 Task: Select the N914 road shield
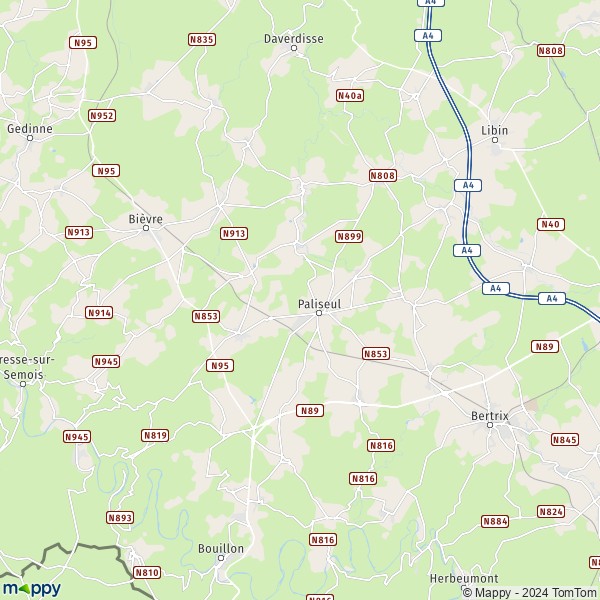tap(99, 313)
